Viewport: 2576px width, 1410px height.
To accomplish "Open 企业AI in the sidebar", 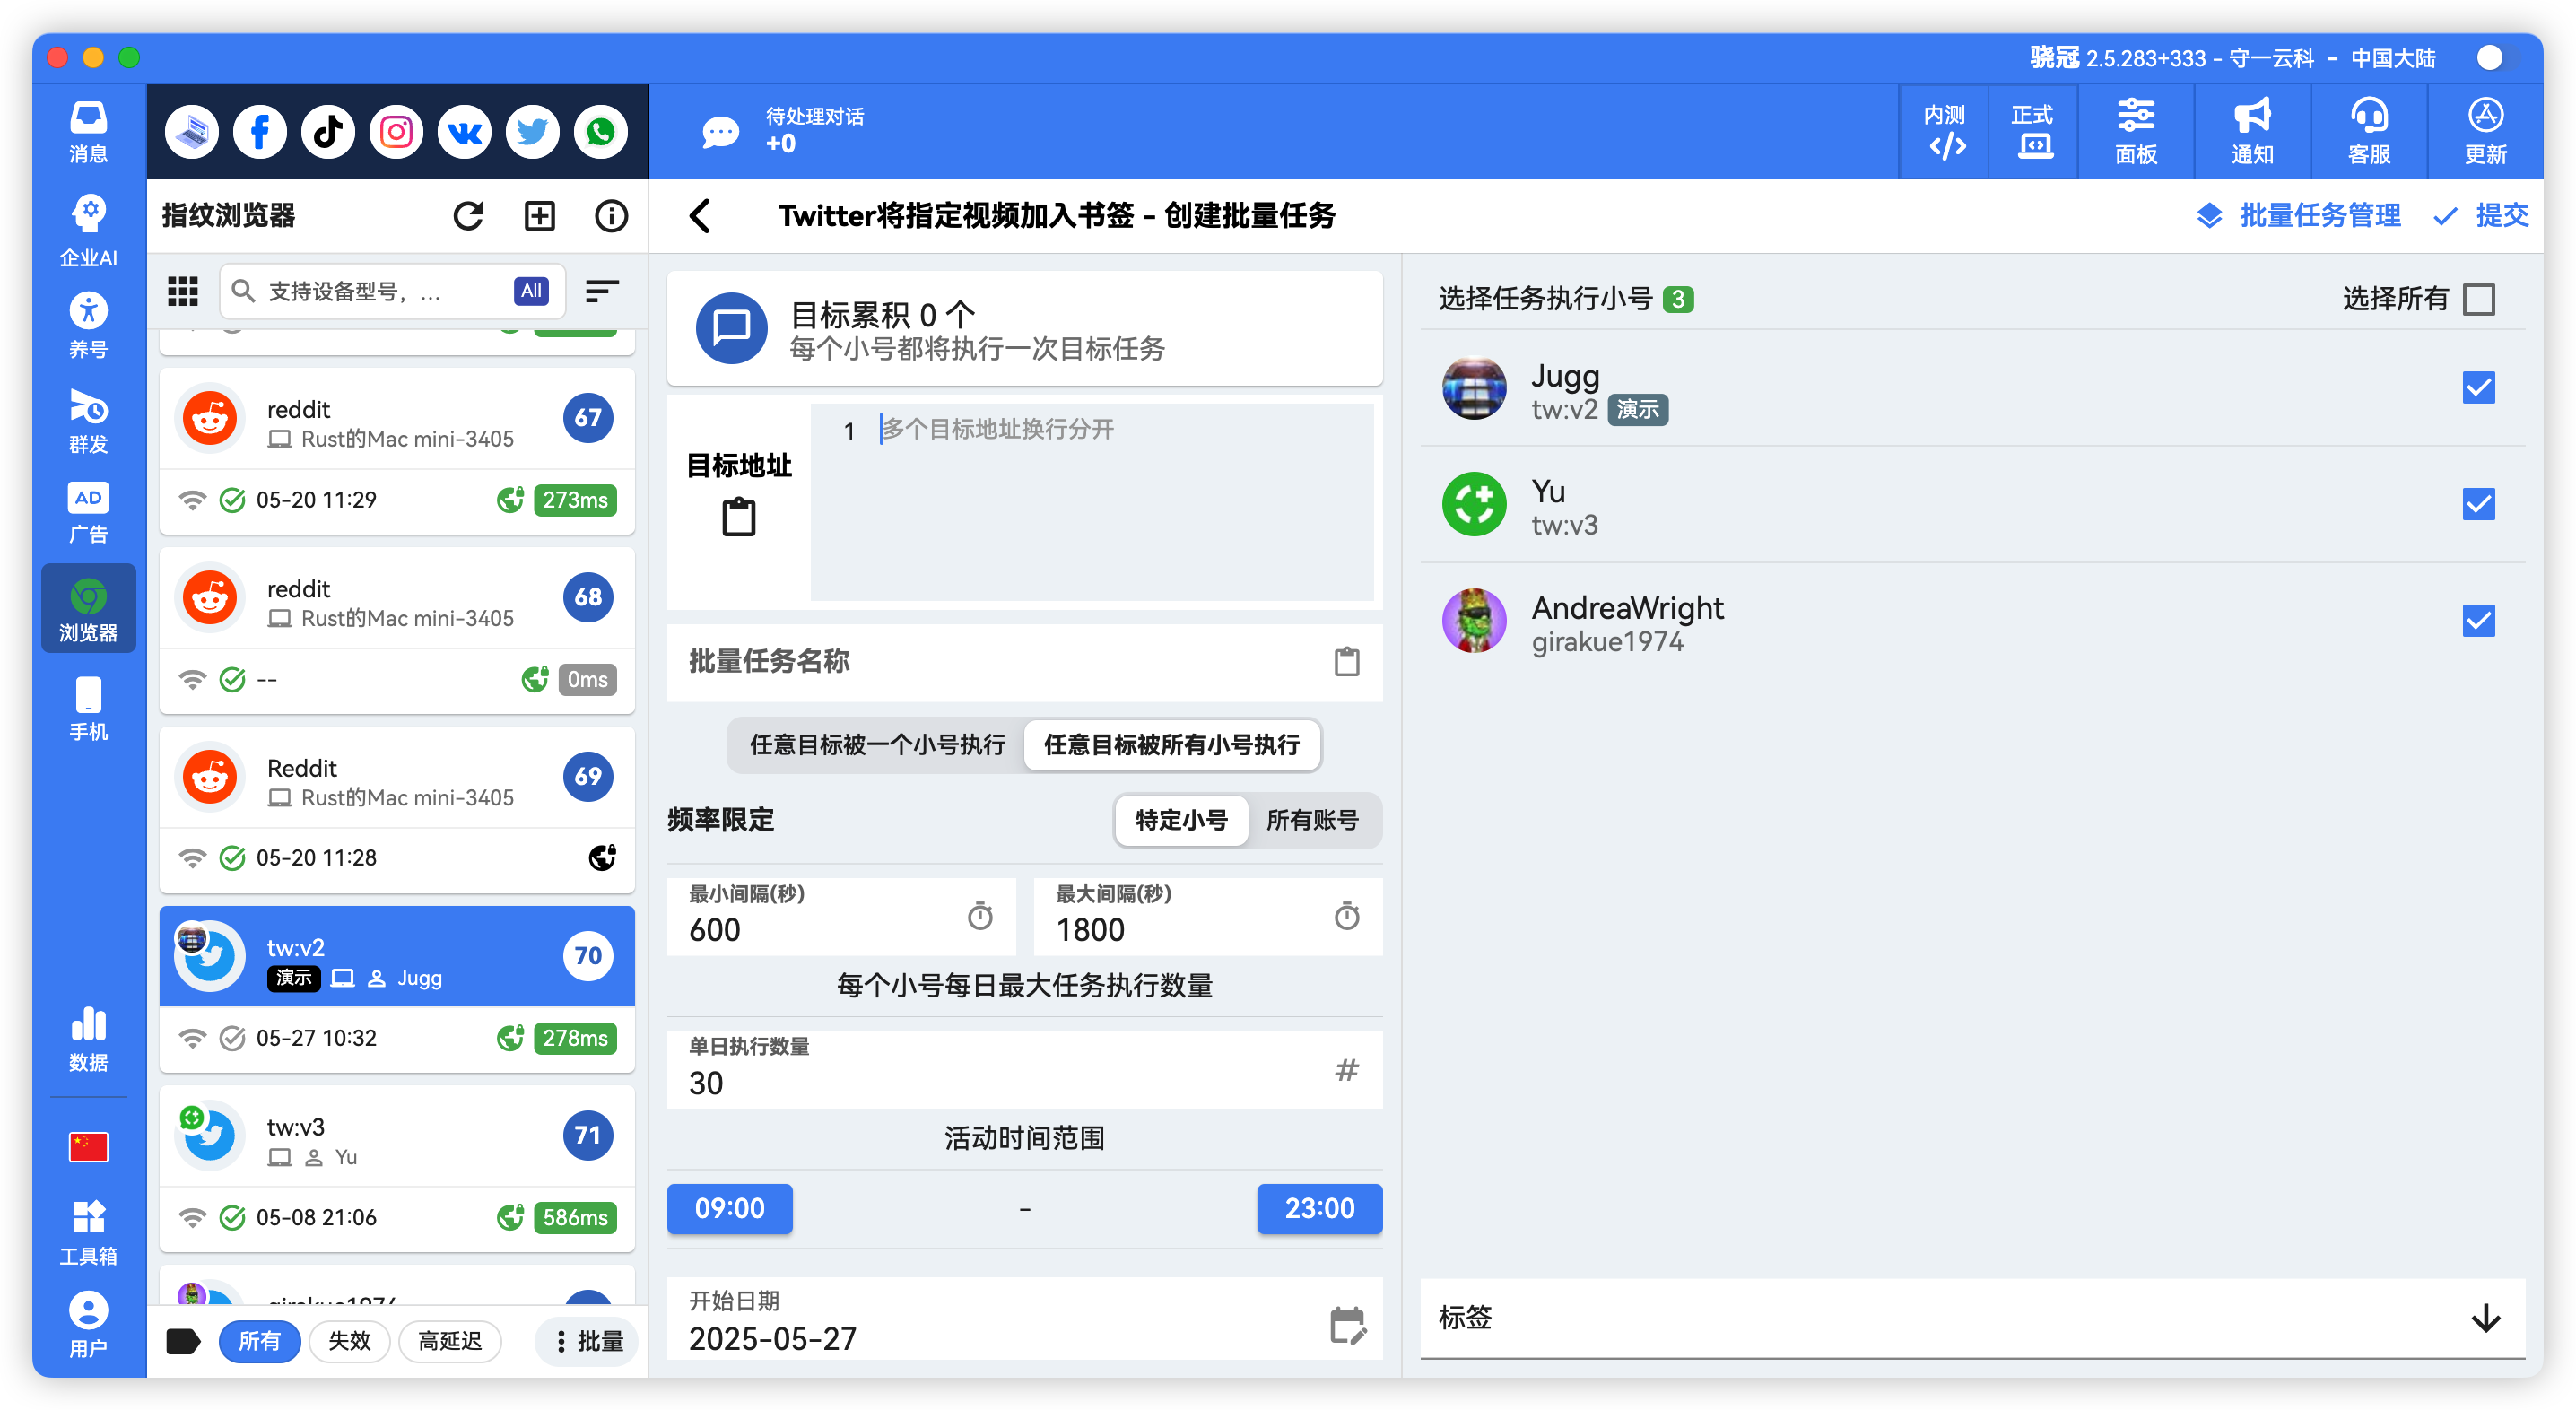I will pos(88,230).
